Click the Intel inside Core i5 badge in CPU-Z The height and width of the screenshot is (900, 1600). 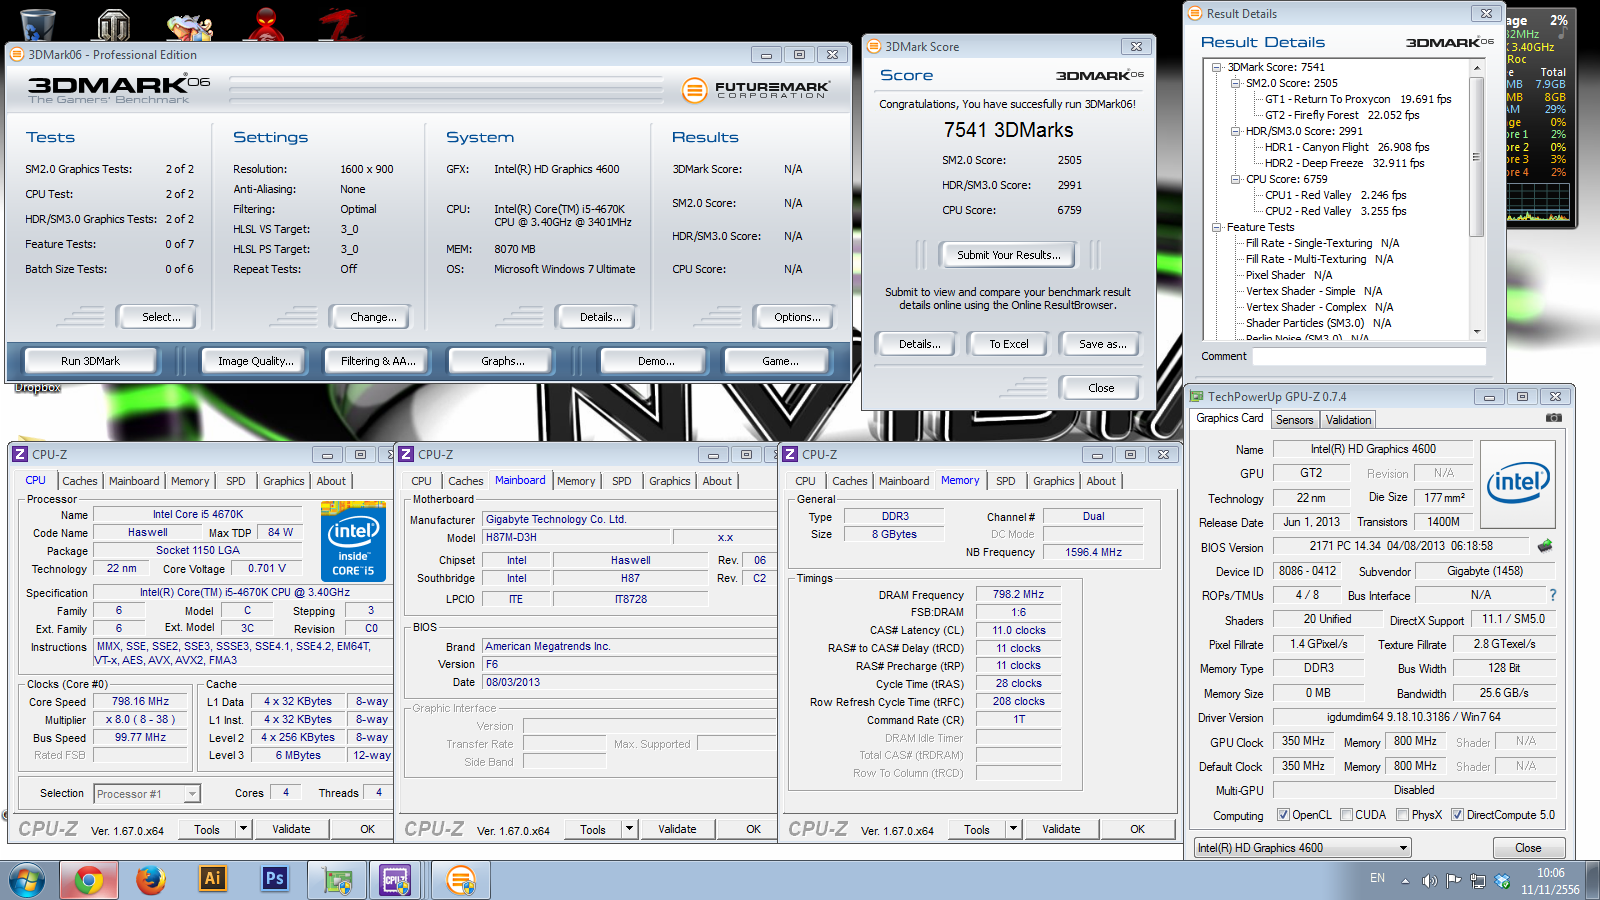(x=353, y=541)
